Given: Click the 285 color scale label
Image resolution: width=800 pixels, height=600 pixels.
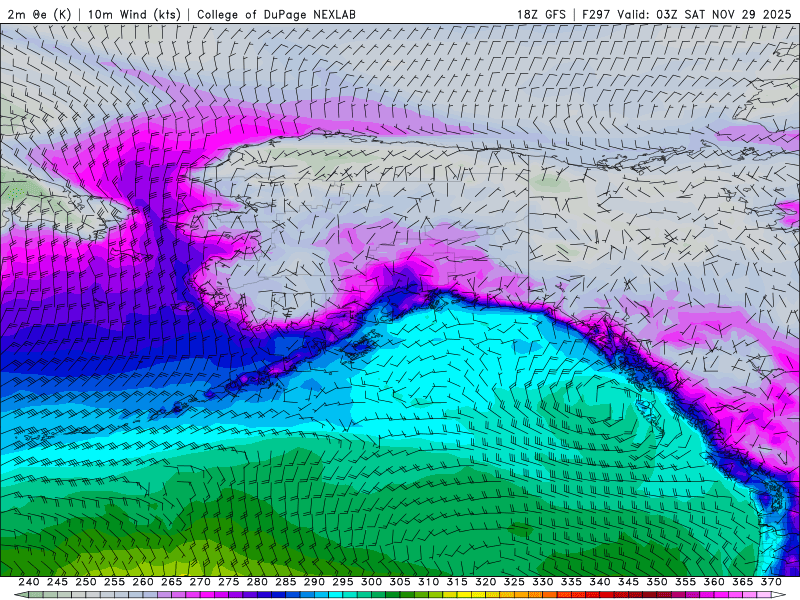Looking at the screenshot, I should pos(286,582).
